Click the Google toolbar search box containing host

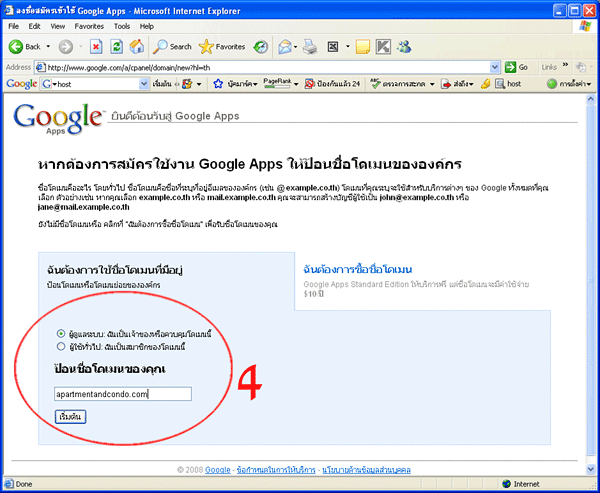point(94,84)
